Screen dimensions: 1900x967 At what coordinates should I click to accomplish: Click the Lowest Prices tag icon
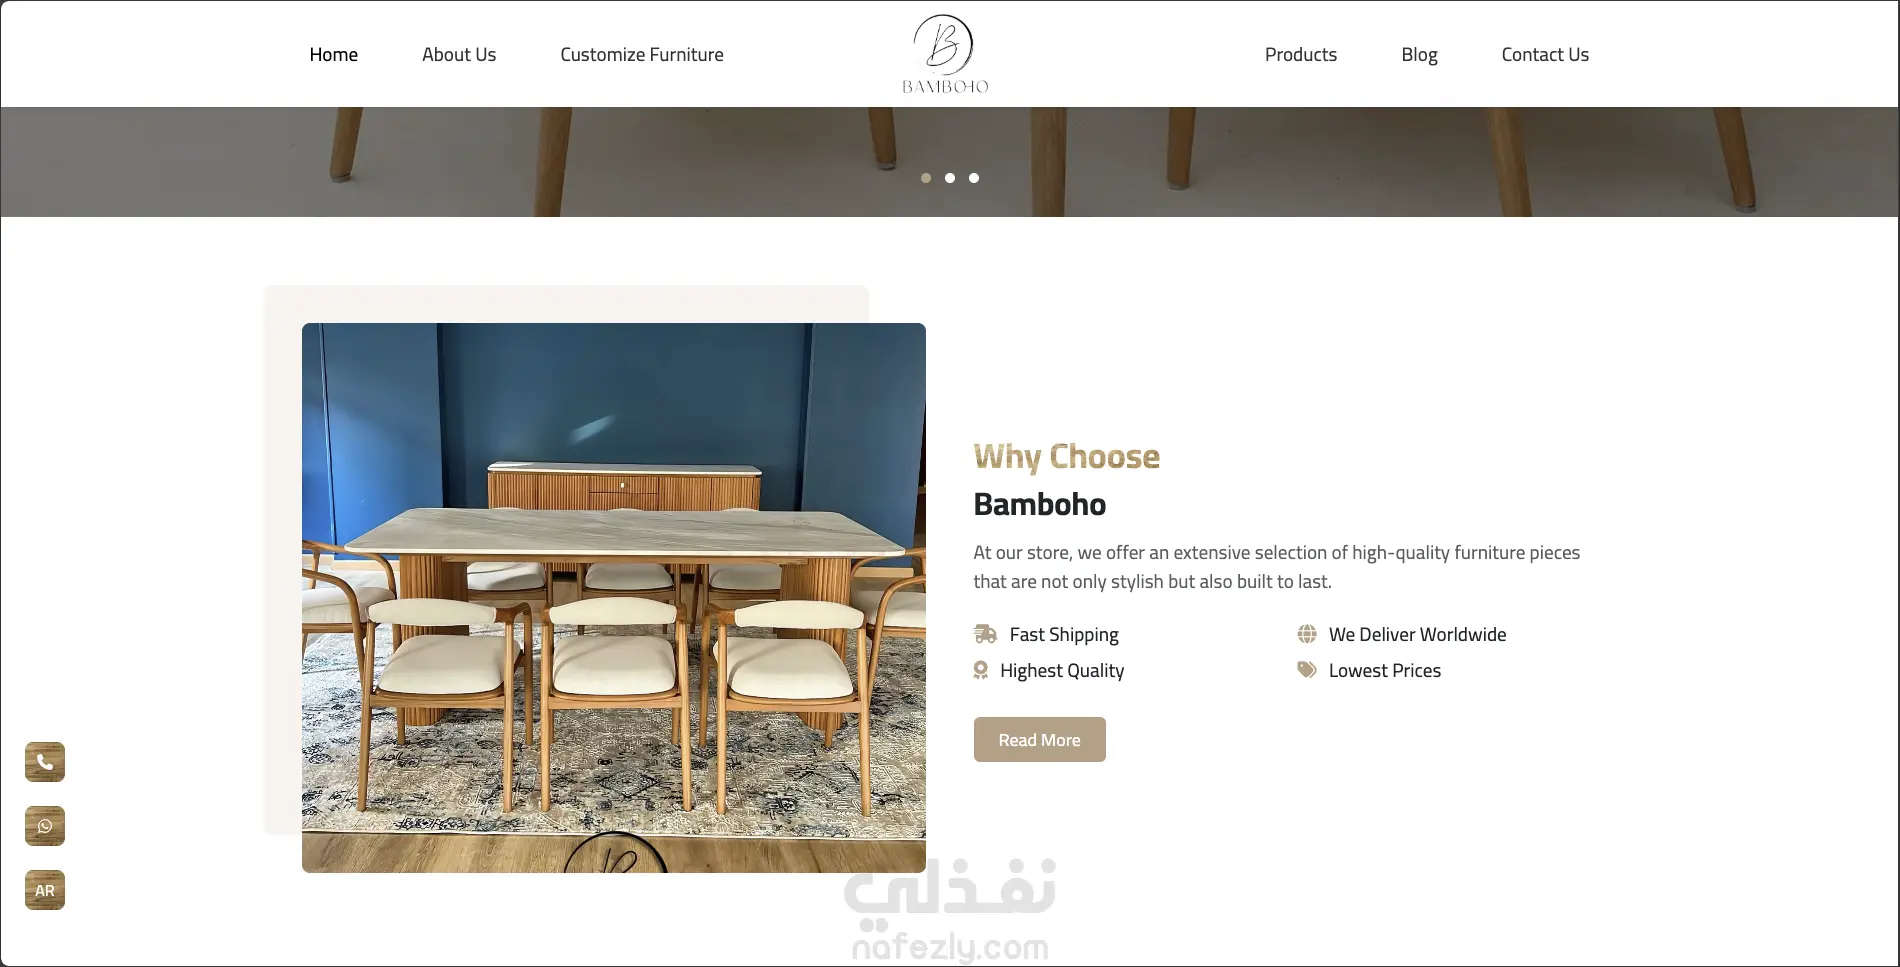[1307, 670]
